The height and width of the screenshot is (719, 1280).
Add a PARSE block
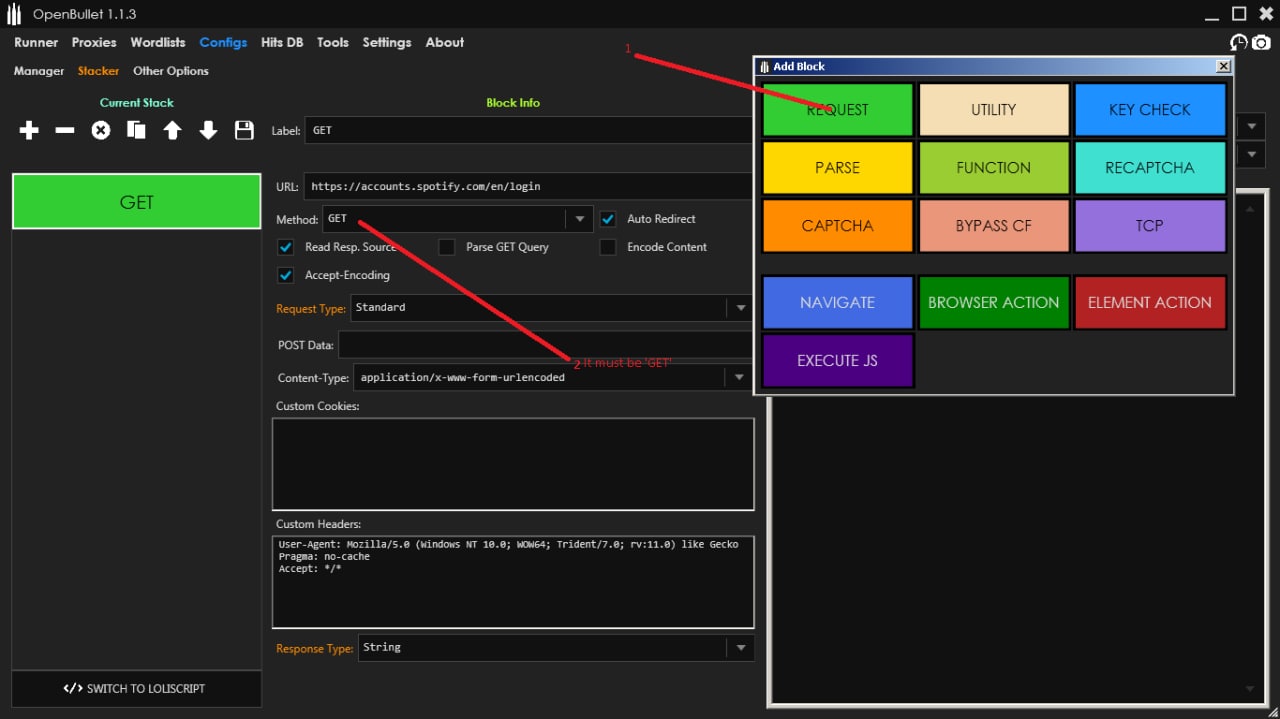pyautogui.click(x=838, y=168)
